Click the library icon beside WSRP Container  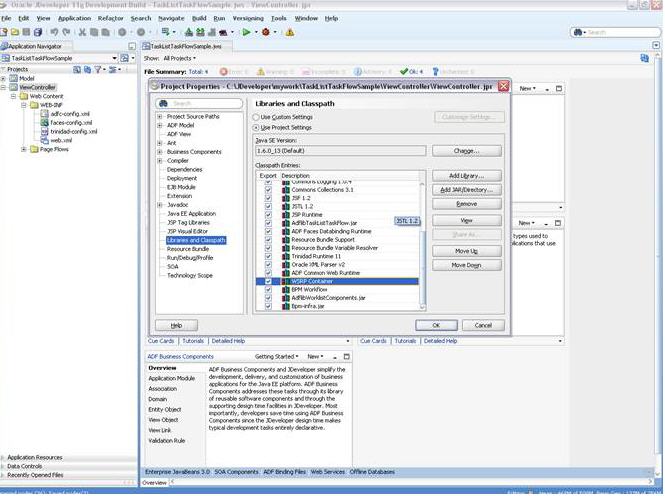pos(286,281)
